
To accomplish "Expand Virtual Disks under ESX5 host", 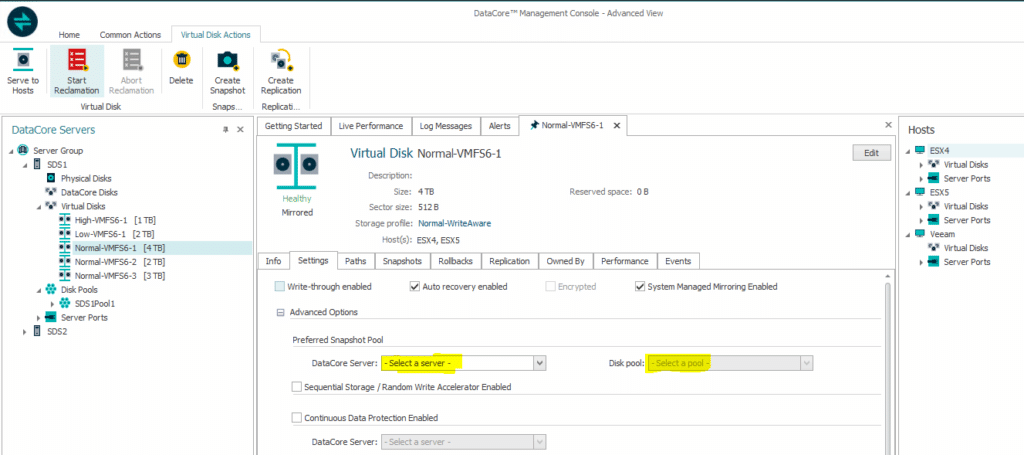I will (x=921, y=206).
